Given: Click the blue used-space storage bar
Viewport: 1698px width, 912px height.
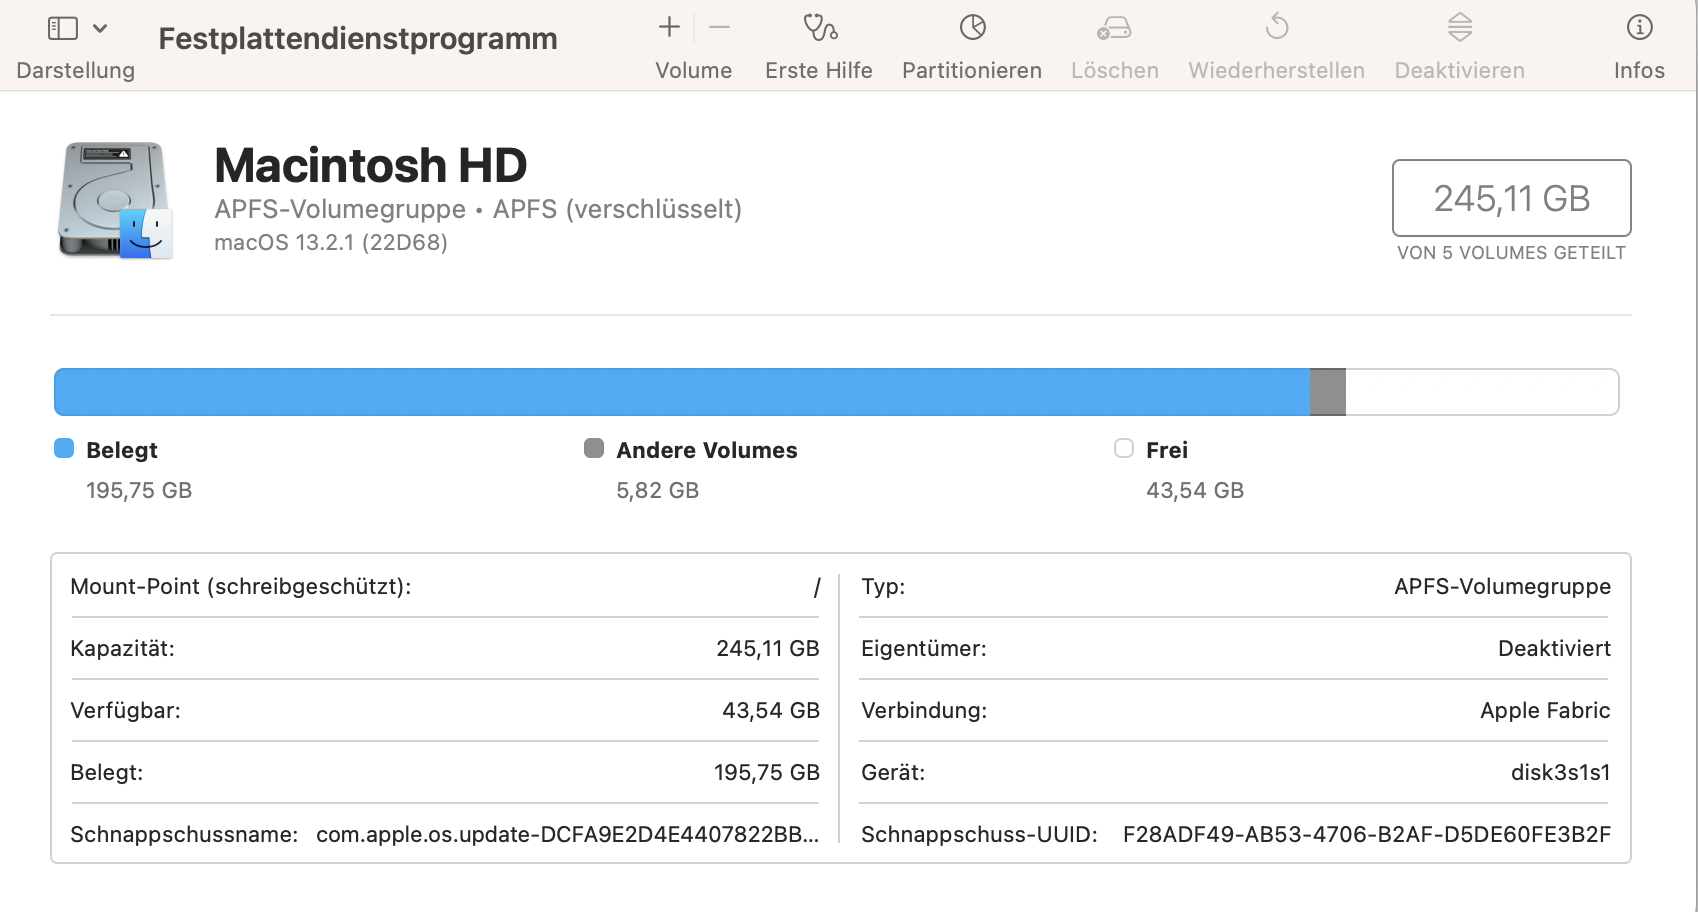Looking at the screenshot, I should pos(680,392).
